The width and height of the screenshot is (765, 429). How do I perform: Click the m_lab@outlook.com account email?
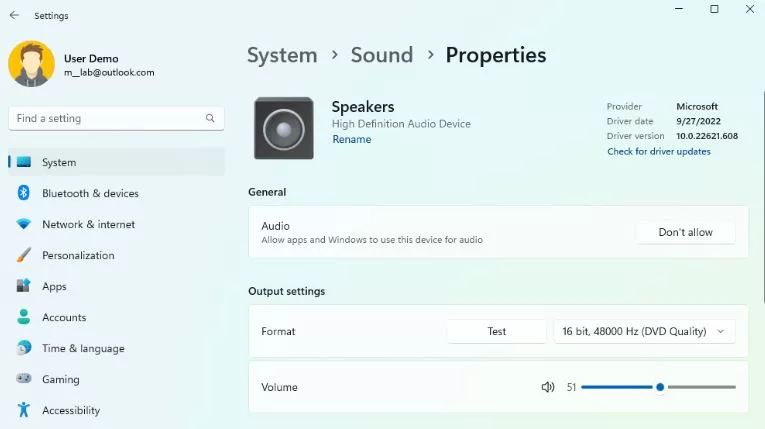click(x=109, y=72)
